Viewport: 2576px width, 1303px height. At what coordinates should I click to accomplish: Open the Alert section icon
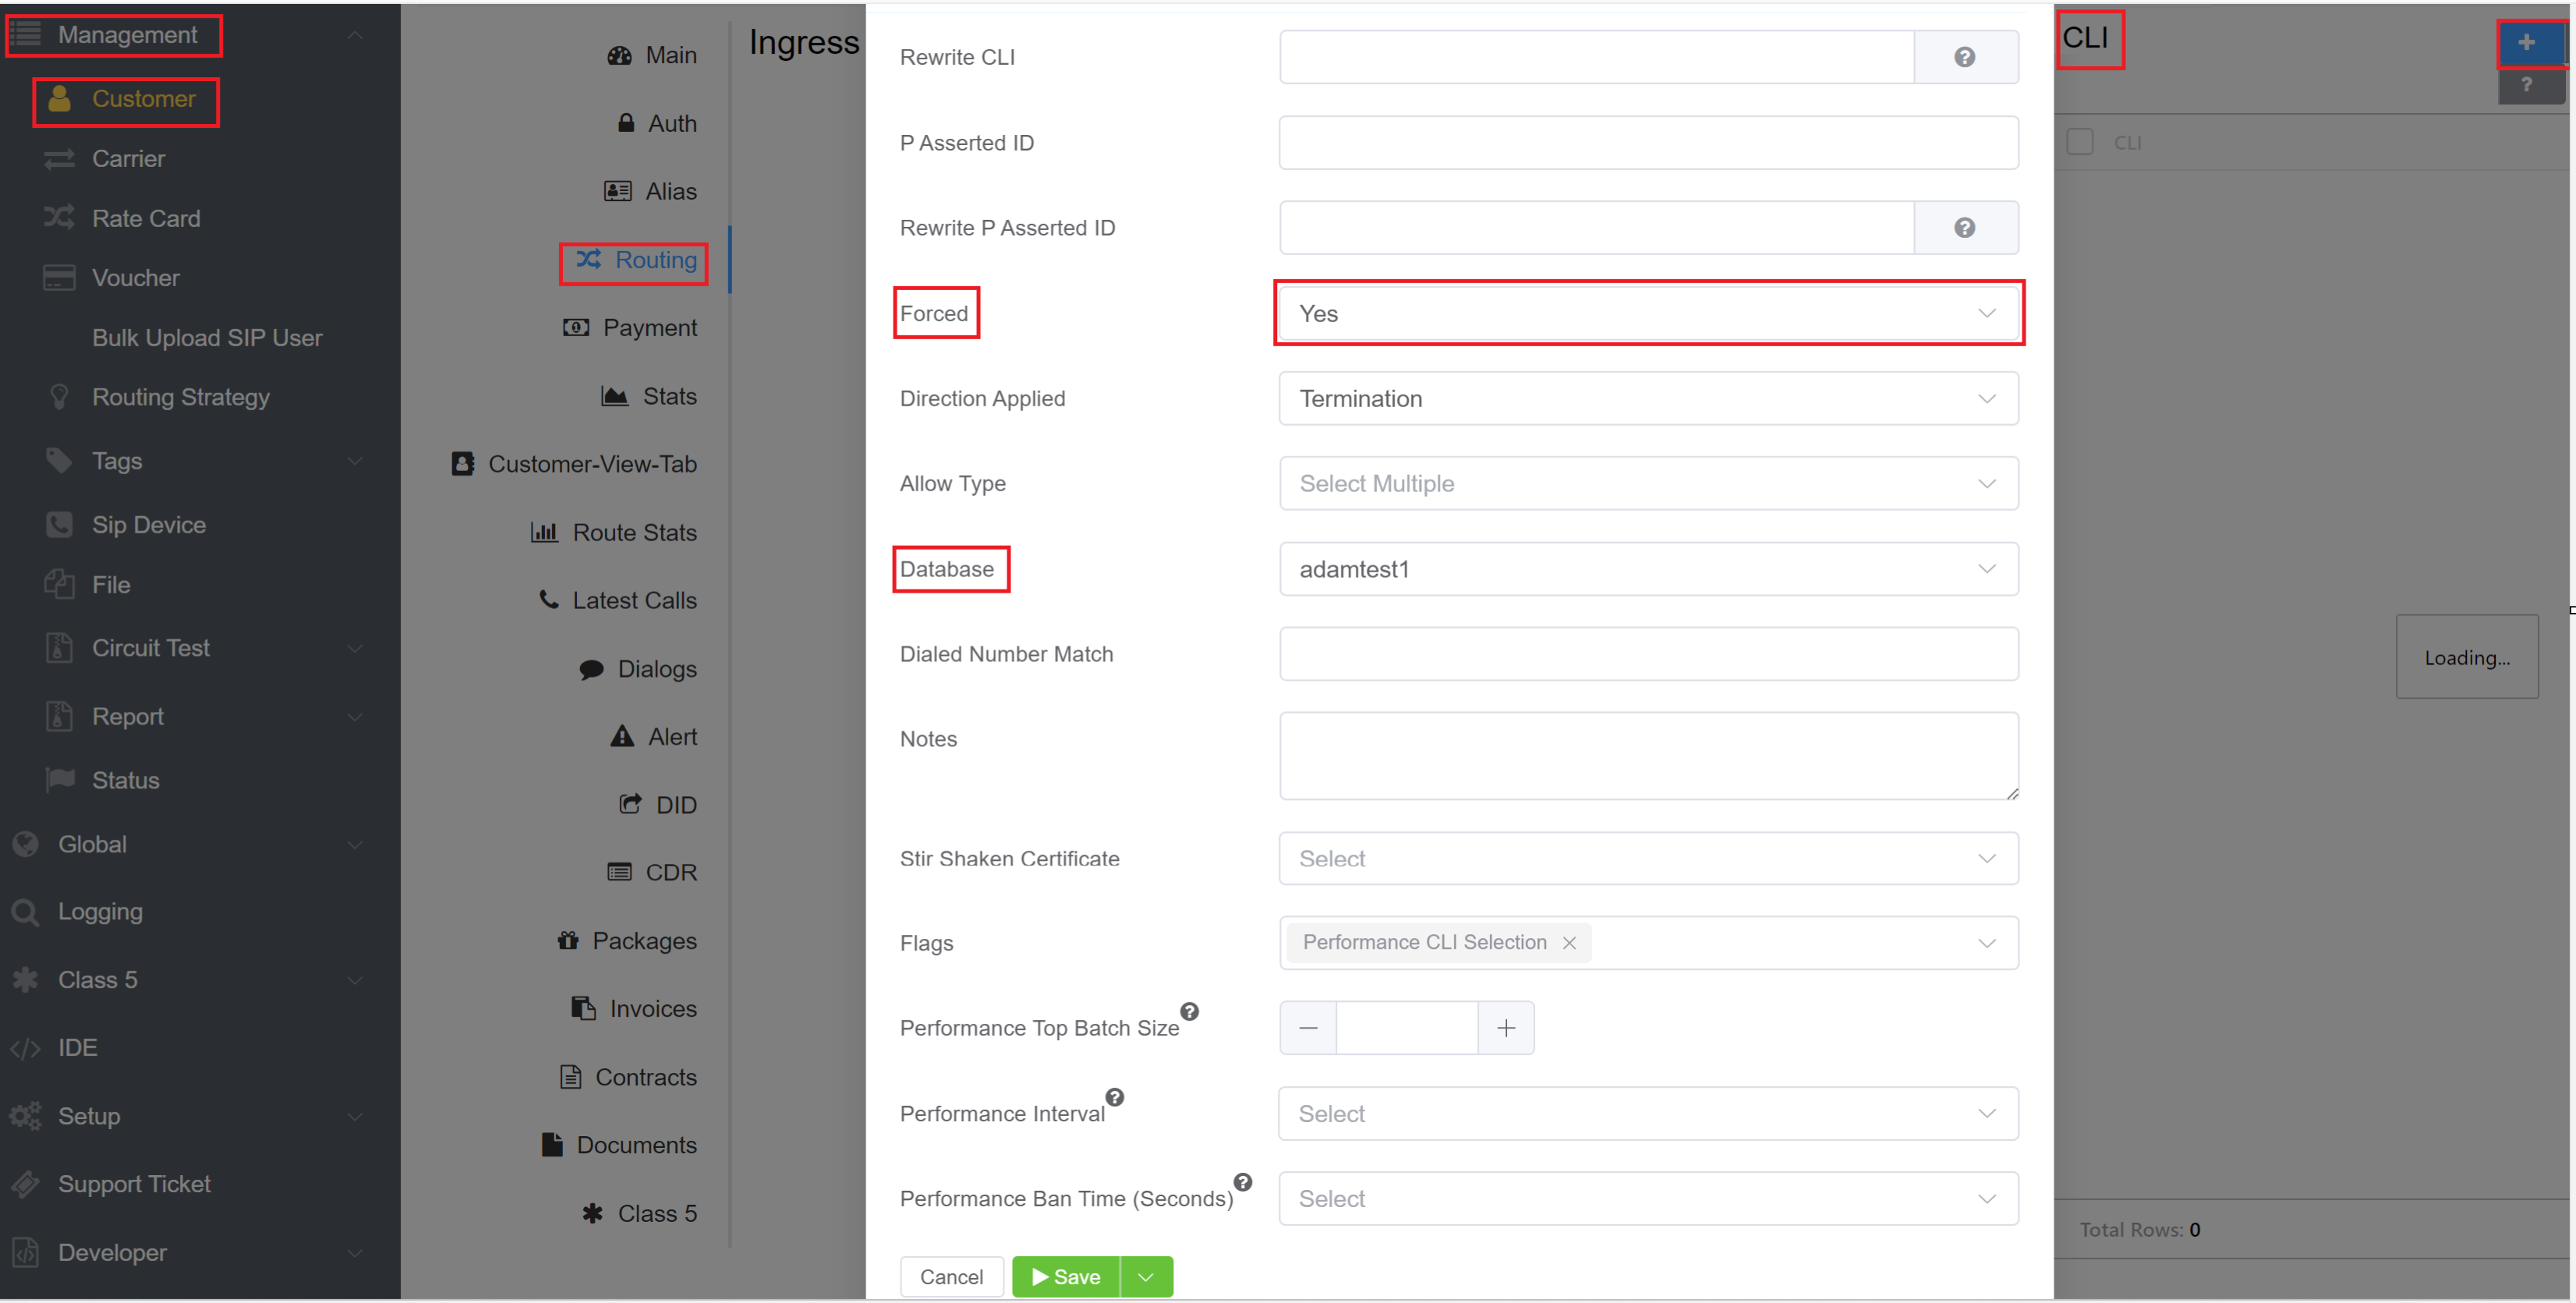click(622, 737)
